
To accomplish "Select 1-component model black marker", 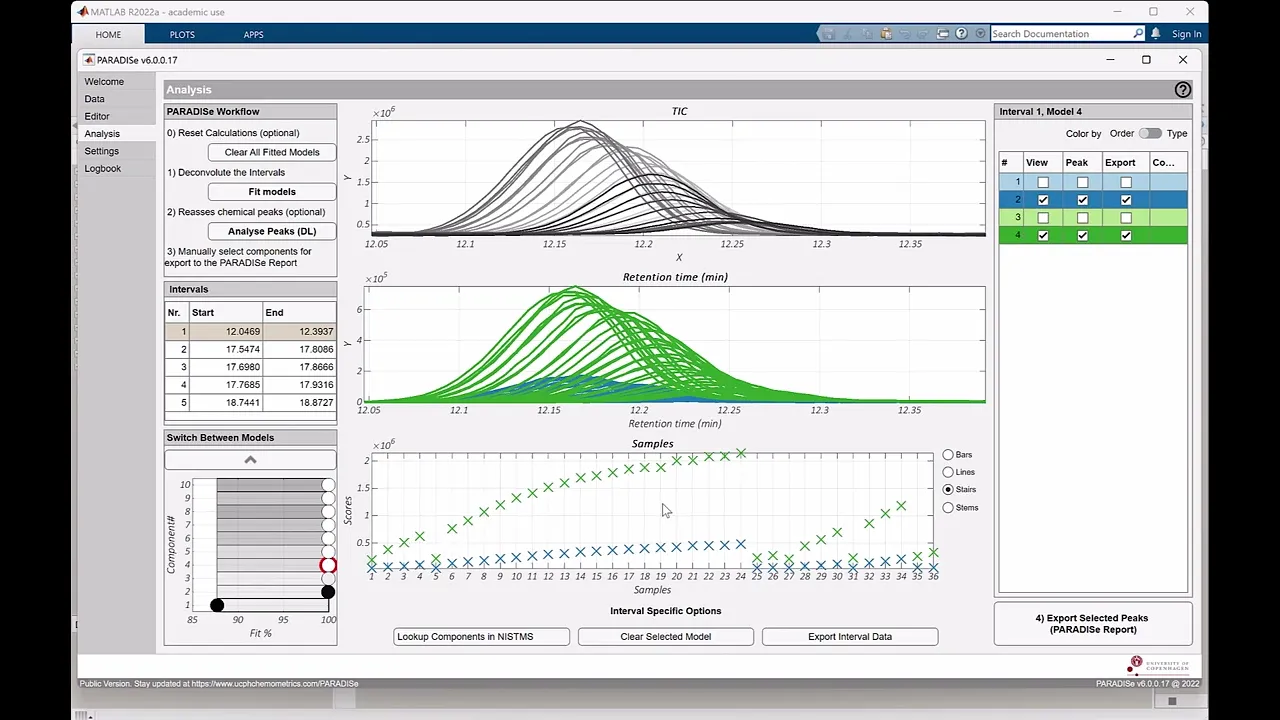I will click(217, 605).
